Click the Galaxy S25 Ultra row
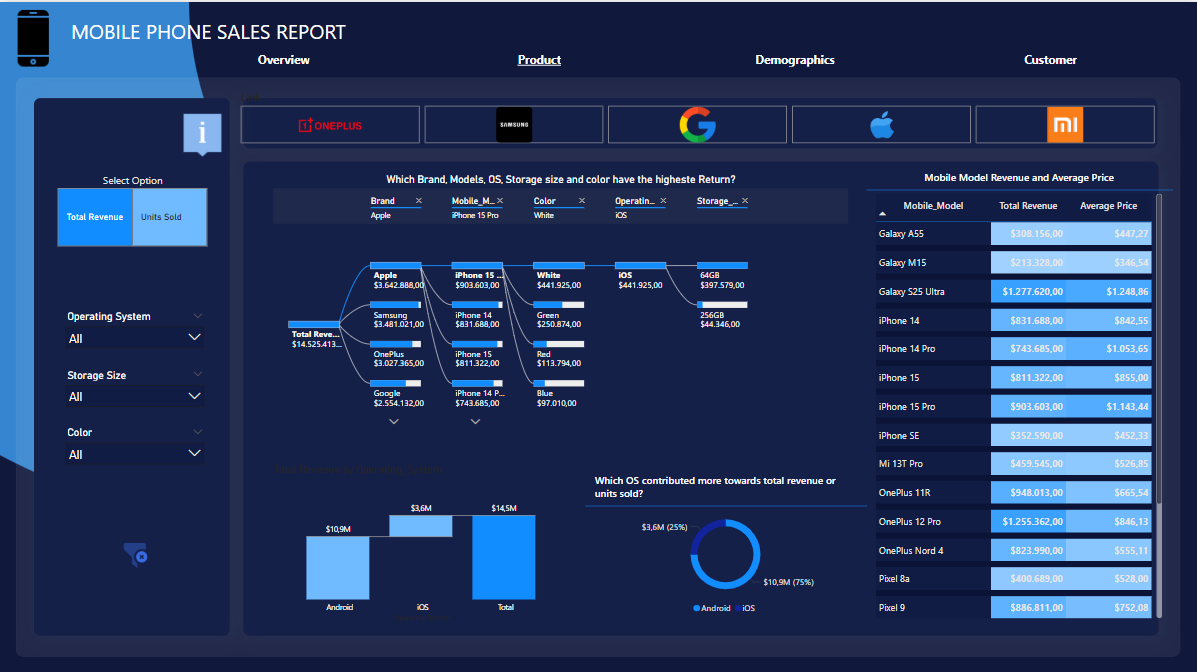Screen dimensions: 1197x672 point(1013,292)
